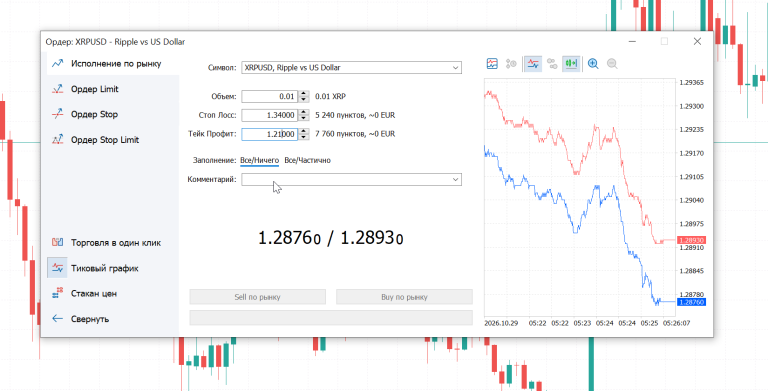The height and width of the screenshot is (391, 768).
Task: Click the red 1.28930 ask price tag
Action: [x=691, y=240]
